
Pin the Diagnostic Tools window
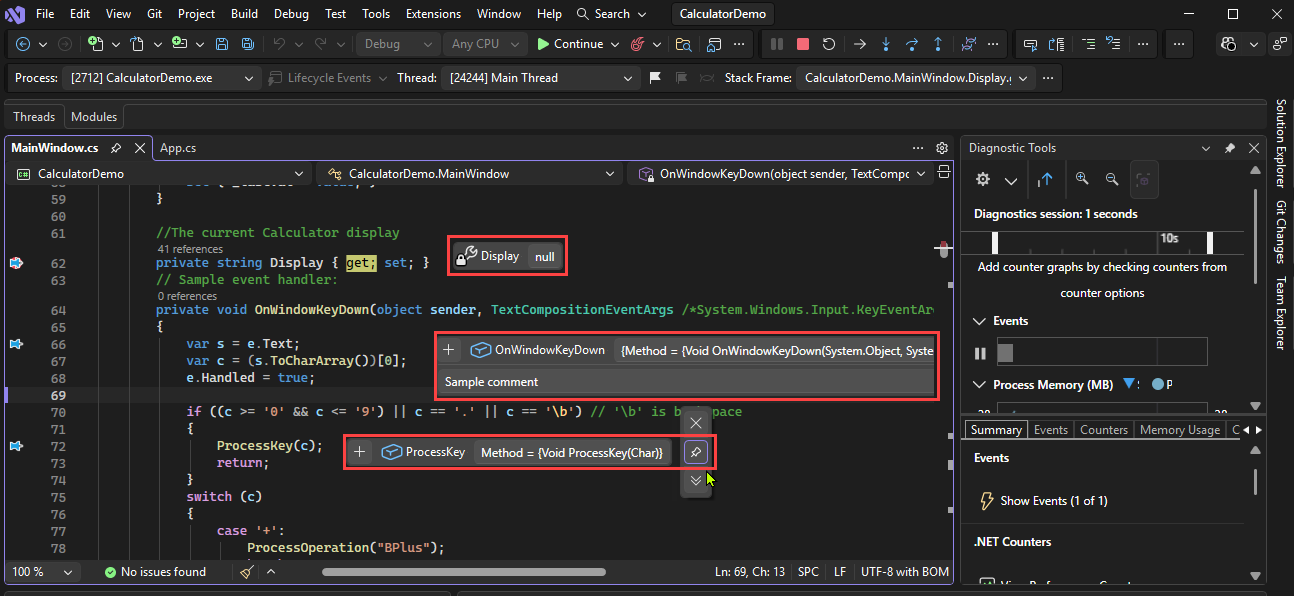point(1230,148)
